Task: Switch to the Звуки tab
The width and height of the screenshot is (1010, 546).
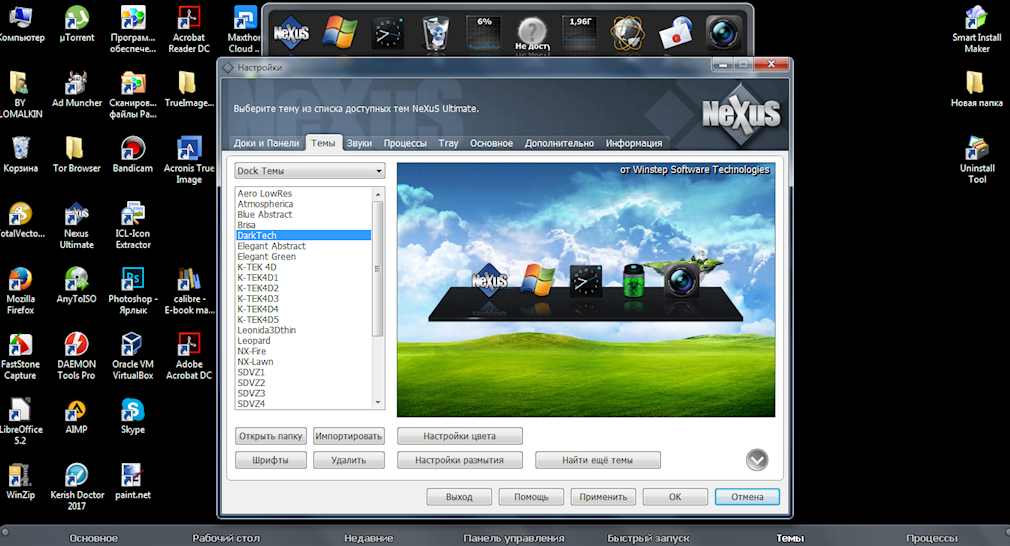Action: click(359, 143)
